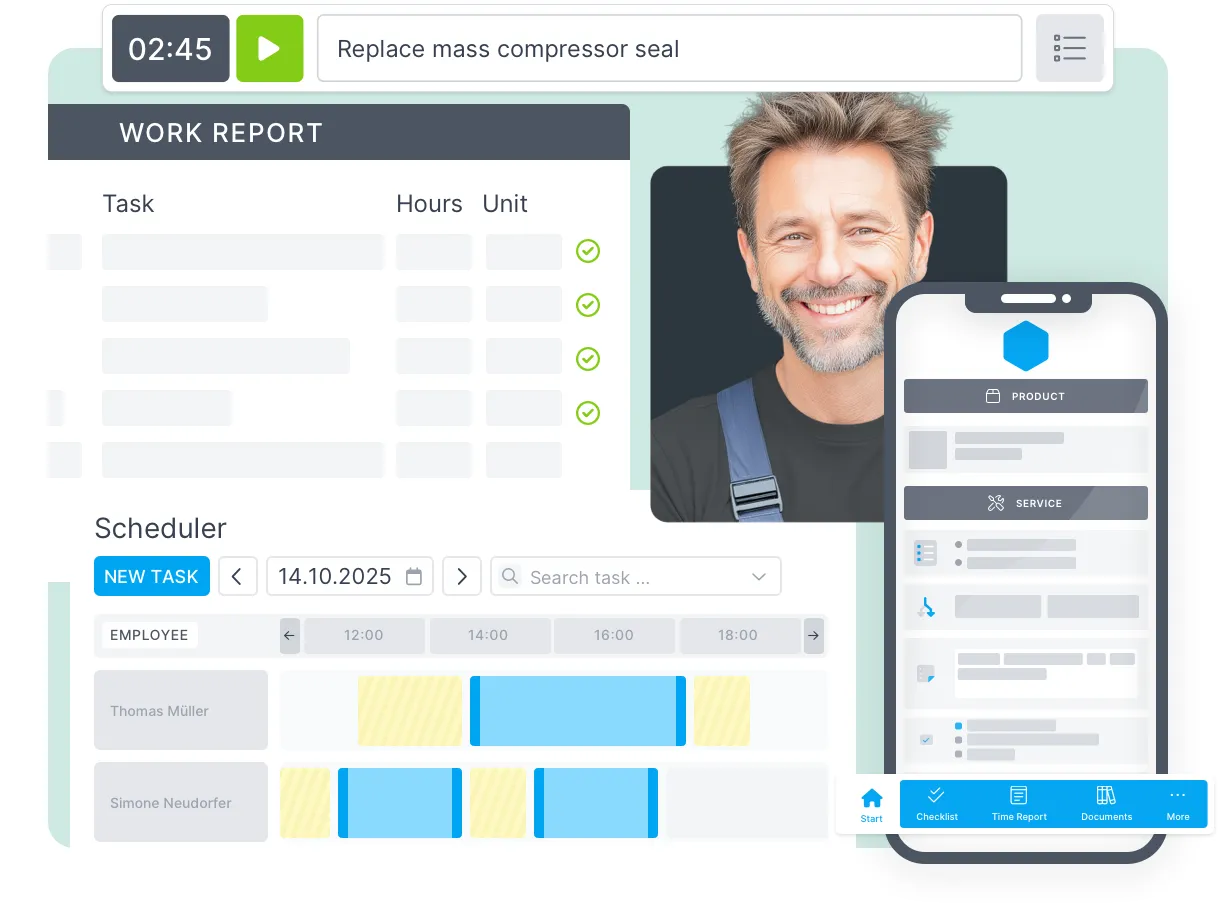Create a task with the NEW TASK button
Viewport: 1218px width, 906px height.
152,576
